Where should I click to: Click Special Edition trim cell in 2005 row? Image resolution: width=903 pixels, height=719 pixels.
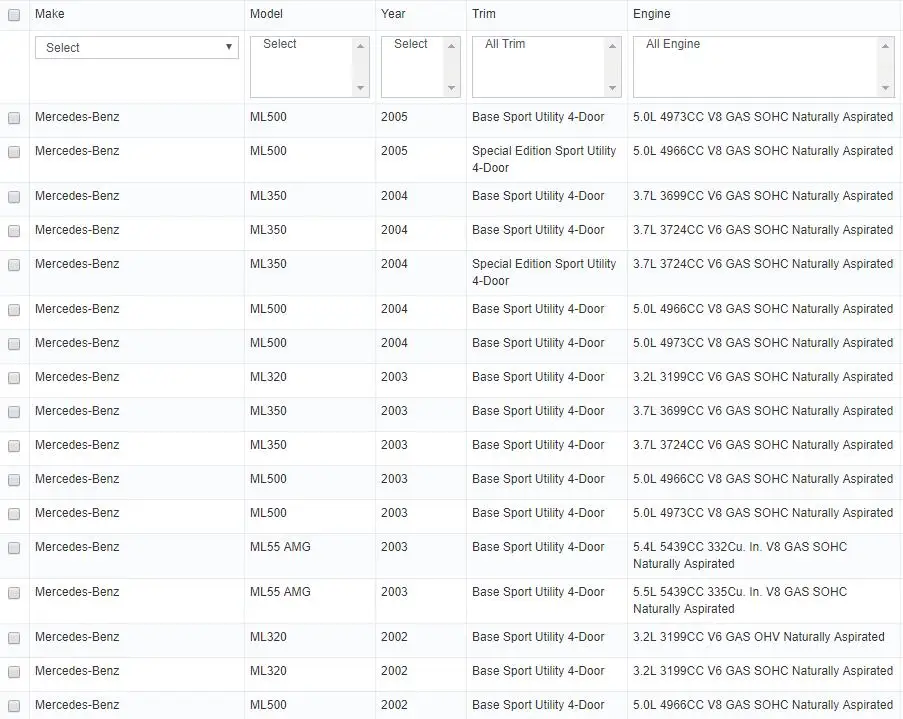coord(544,160)
